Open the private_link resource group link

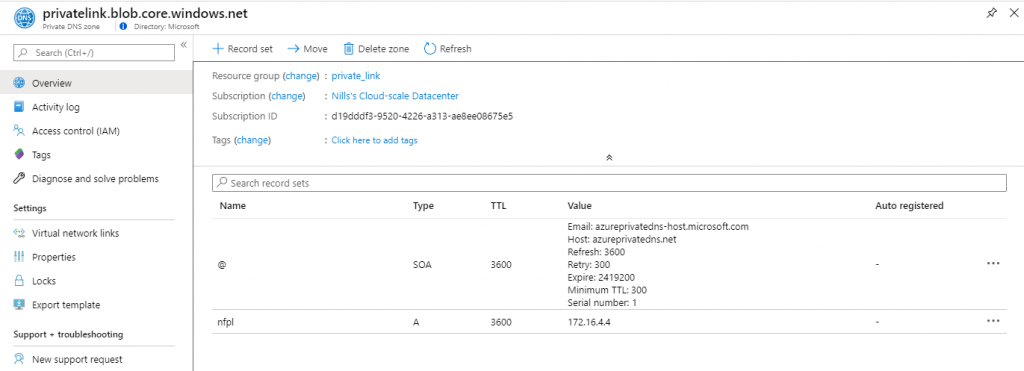pos(356,76)
